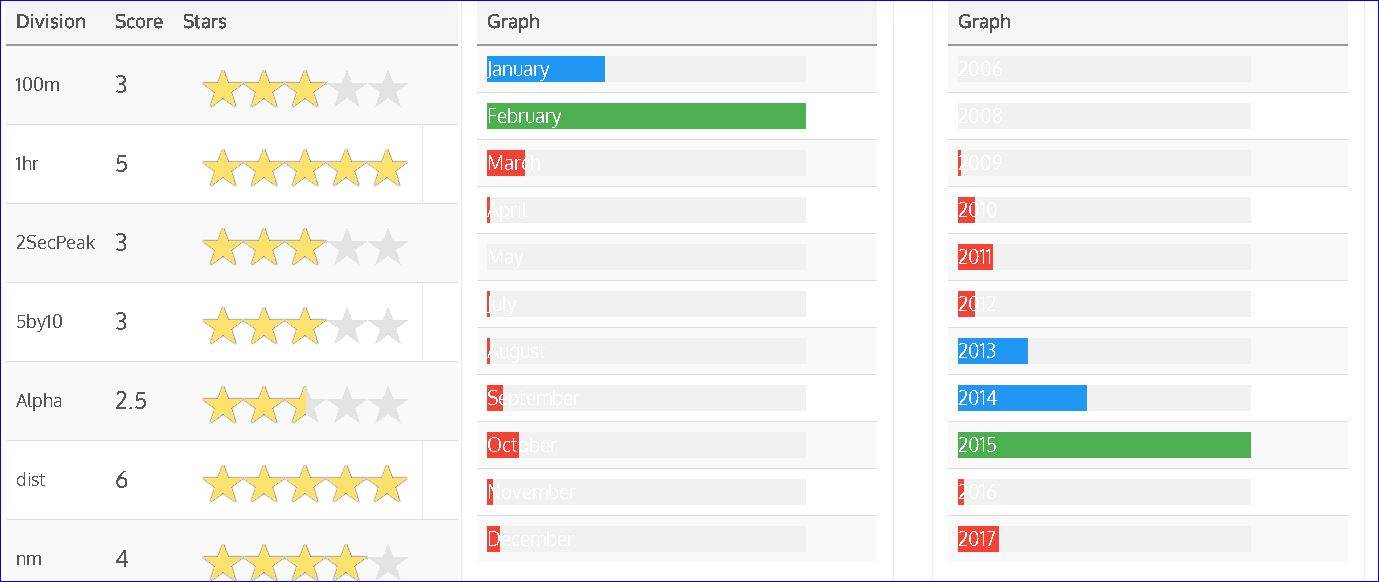Click the half-filled third star in Alpha row

click(305, 405)
